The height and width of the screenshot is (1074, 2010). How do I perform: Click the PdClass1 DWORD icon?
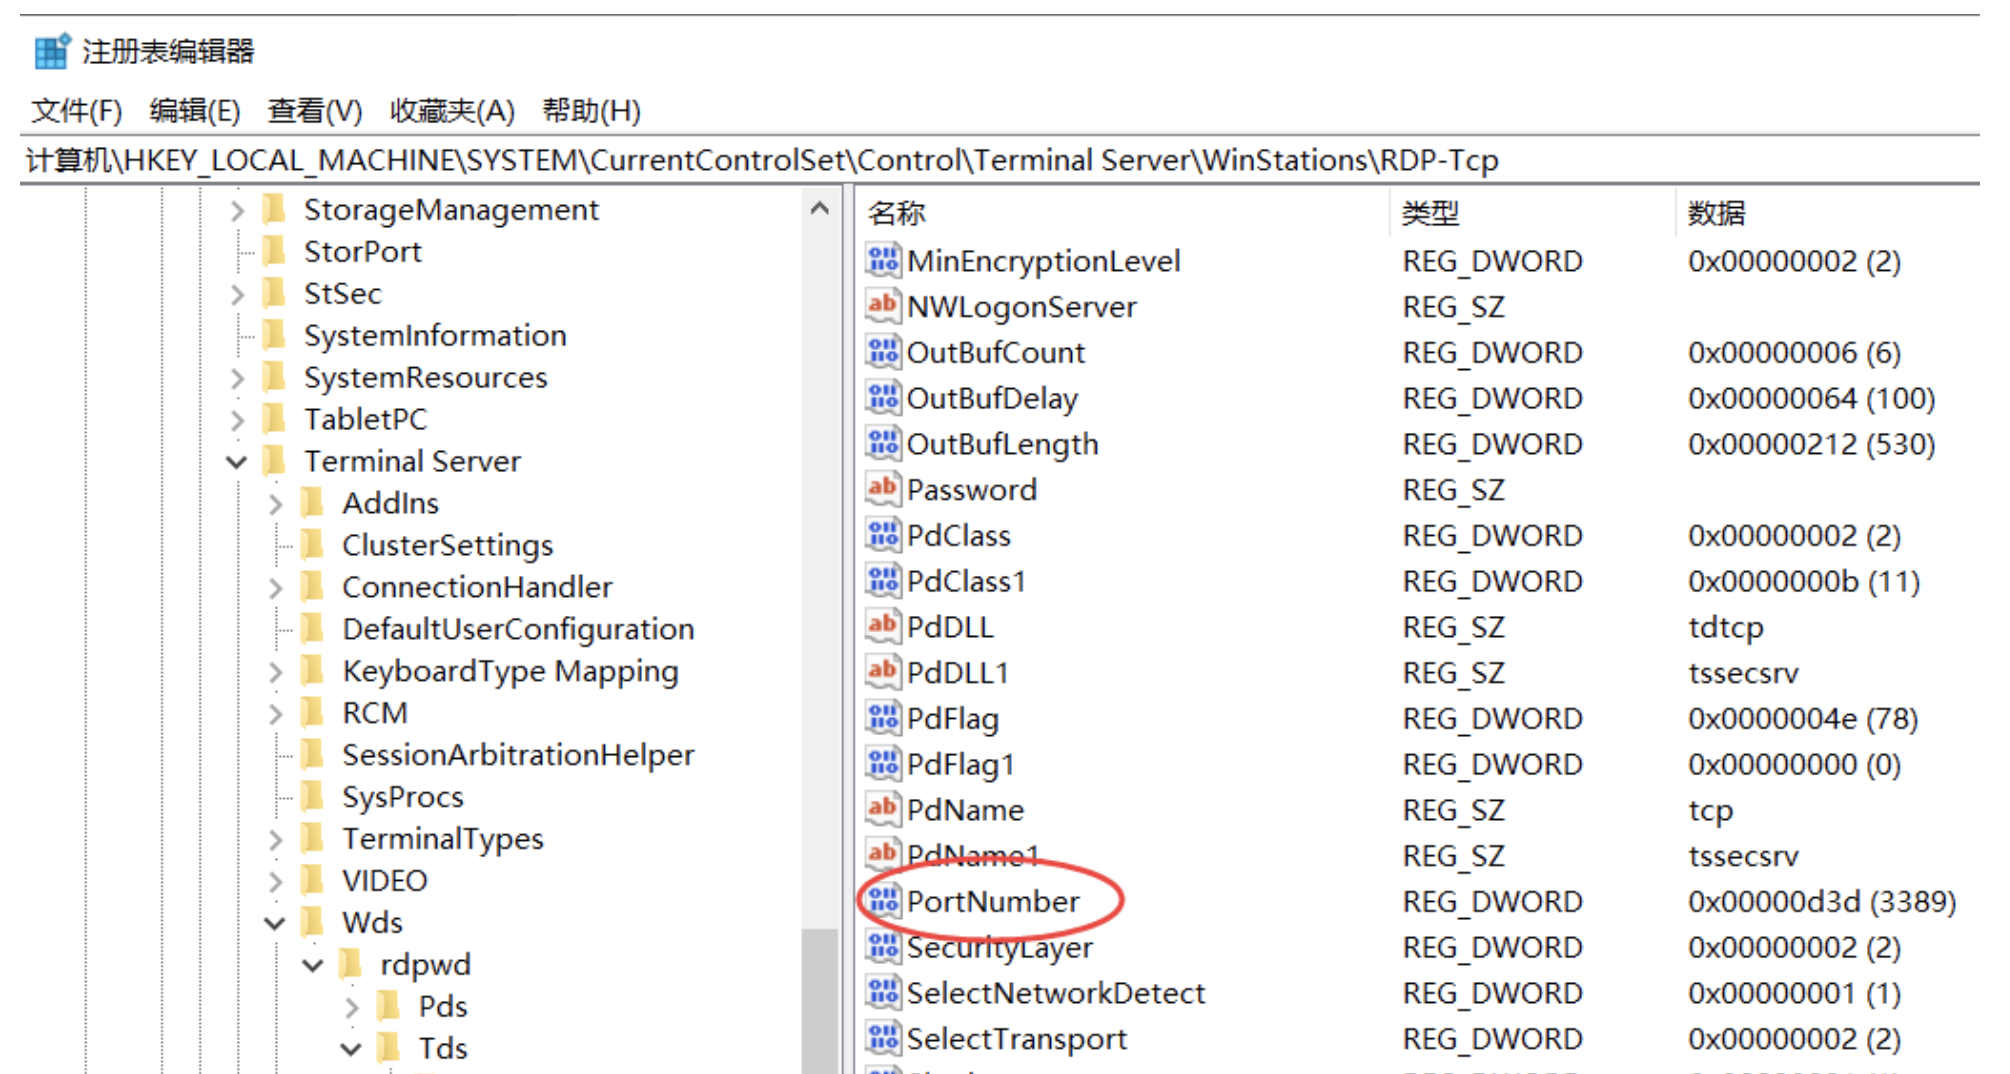click(883, 581)
